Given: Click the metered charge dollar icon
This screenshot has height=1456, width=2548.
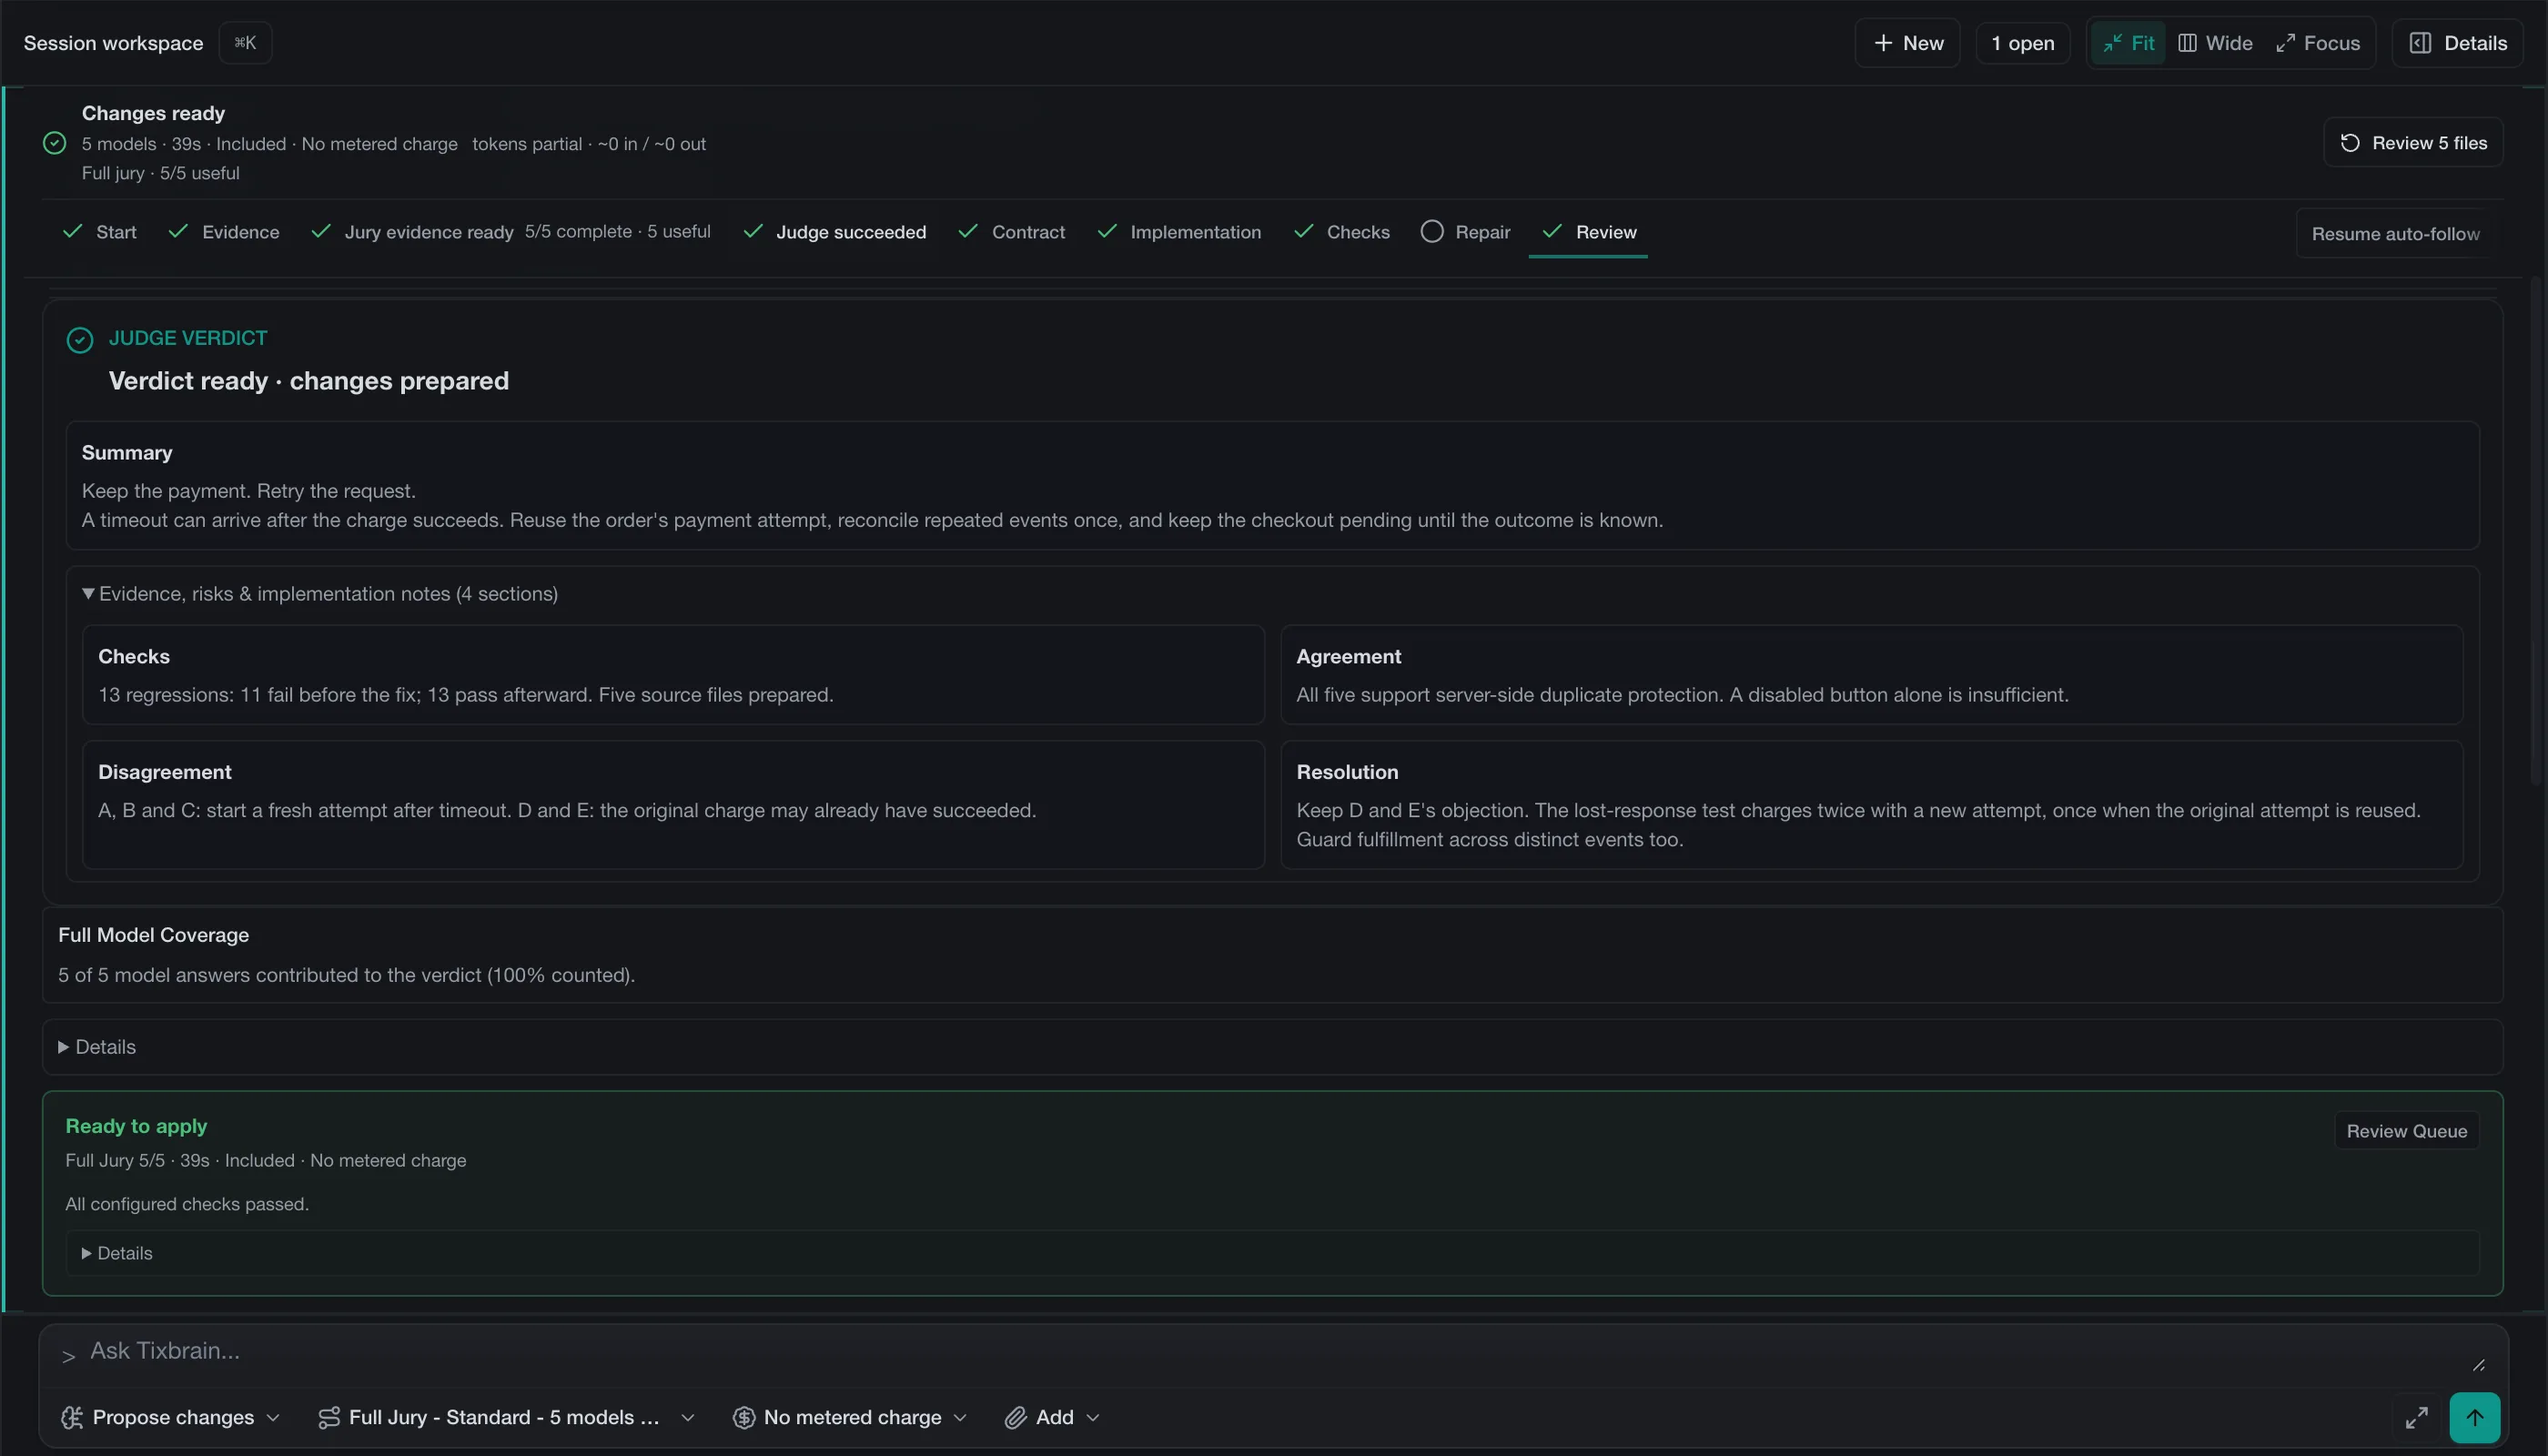Looking at the screenshot, I should (743, 1417).
